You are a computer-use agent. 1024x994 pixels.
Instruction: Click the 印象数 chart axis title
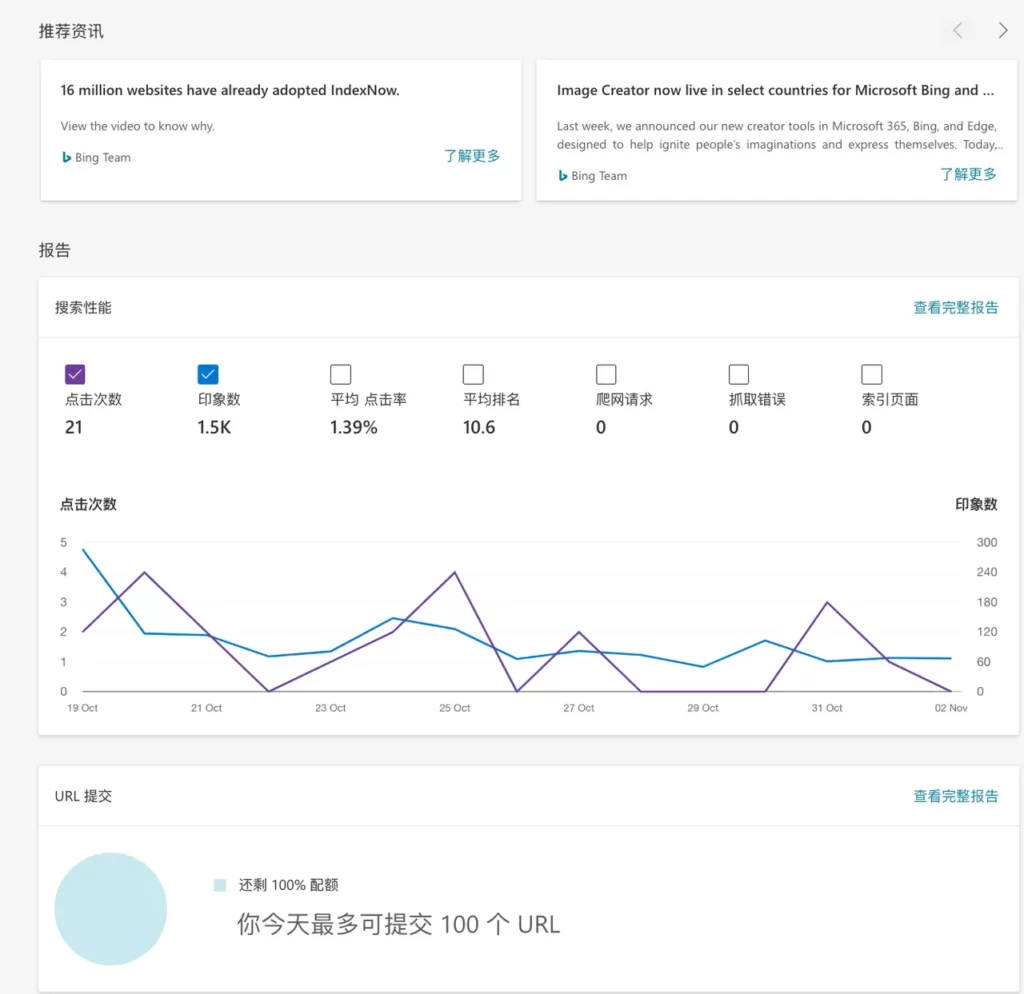click(x=976, y=504)
